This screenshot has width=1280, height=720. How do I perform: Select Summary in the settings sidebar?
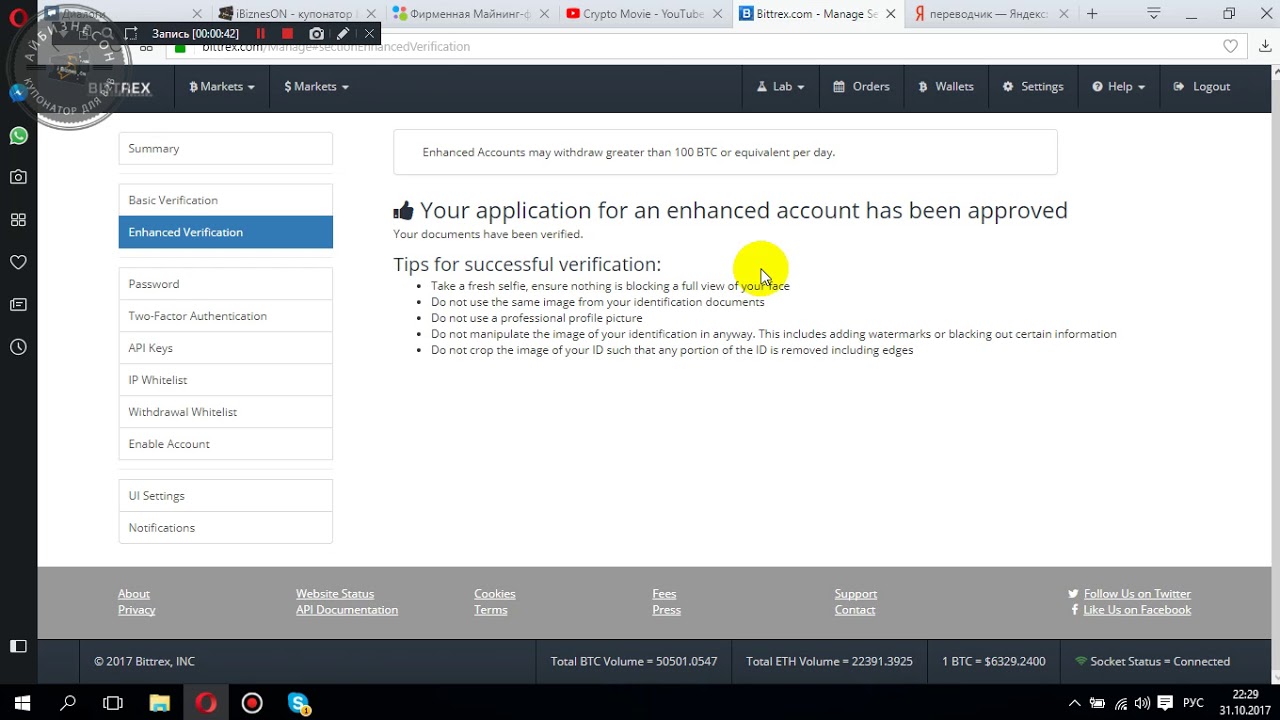(225, 148)
